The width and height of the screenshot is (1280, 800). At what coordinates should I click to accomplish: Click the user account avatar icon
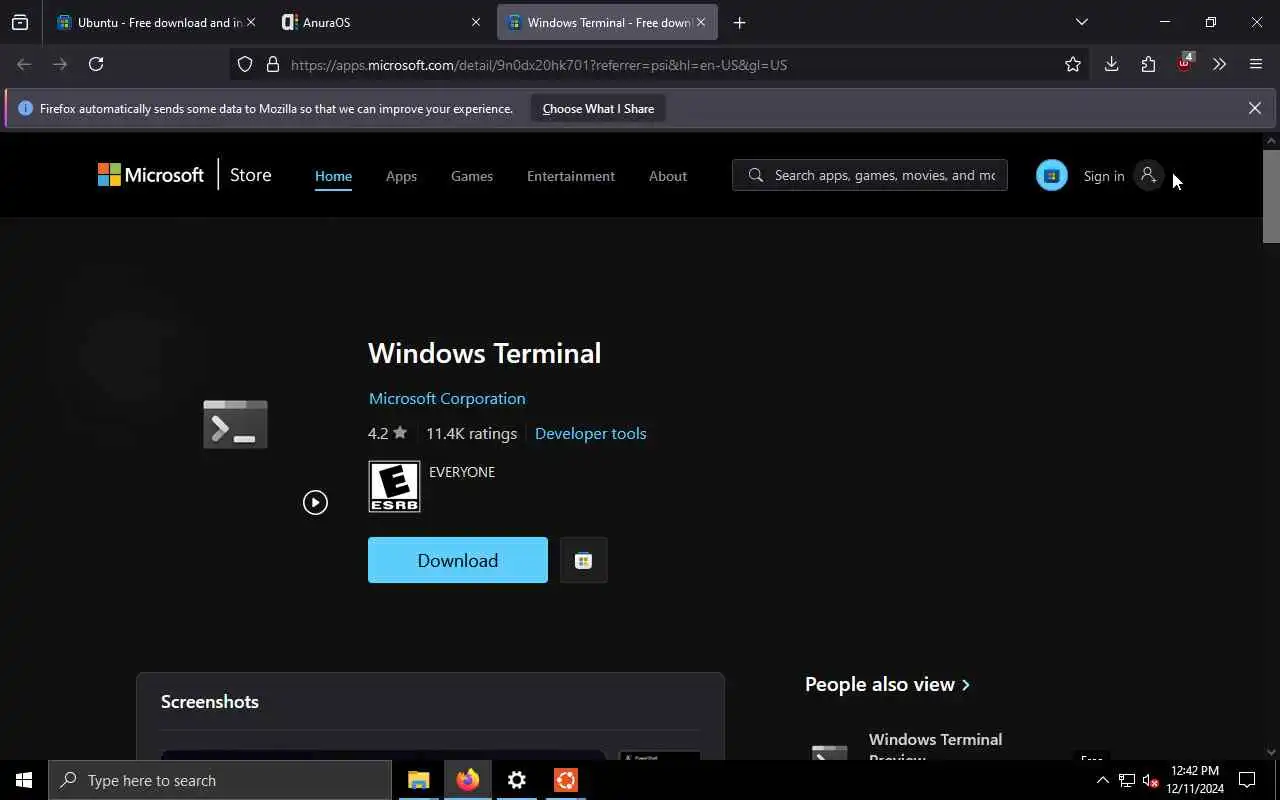[1148, 175]
